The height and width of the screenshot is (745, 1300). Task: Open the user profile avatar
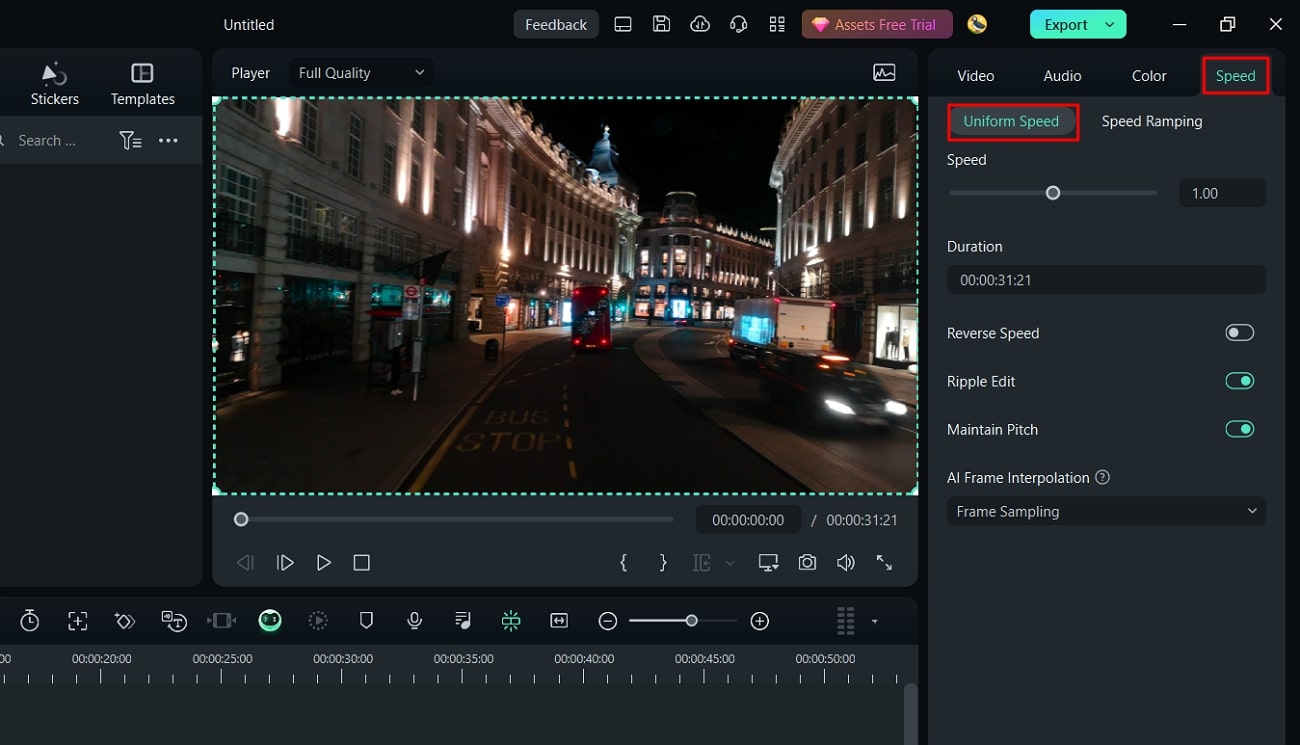point(977,24)
